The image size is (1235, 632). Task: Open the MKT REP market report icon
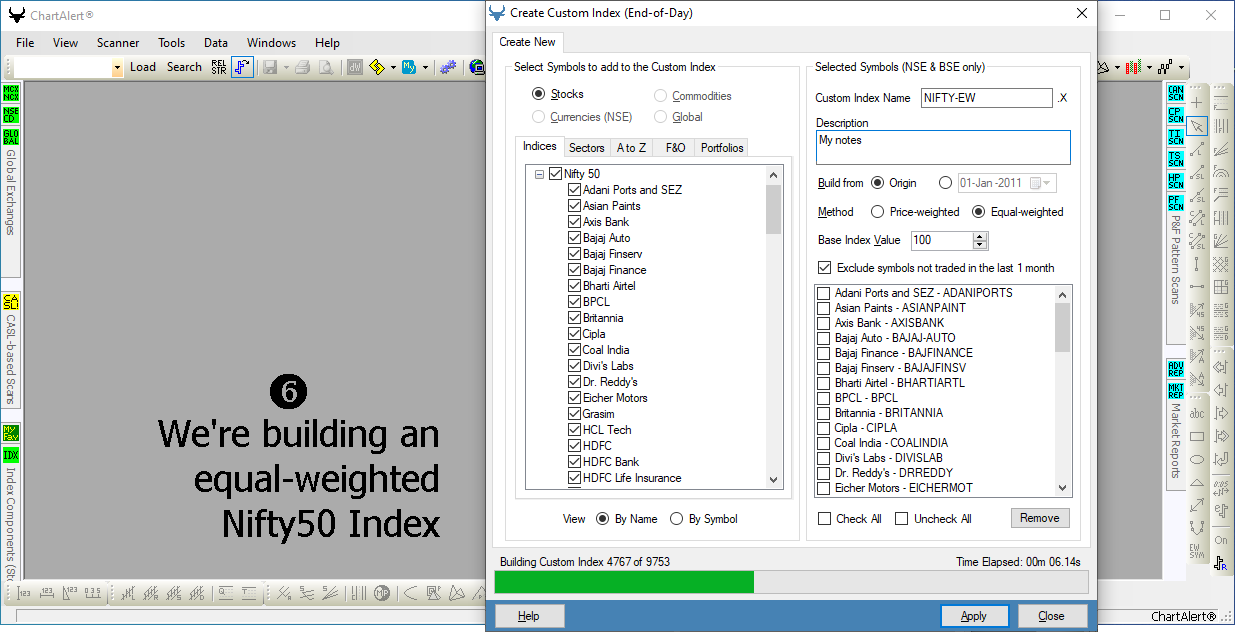pyautogui.click(x=1175, y=389)
